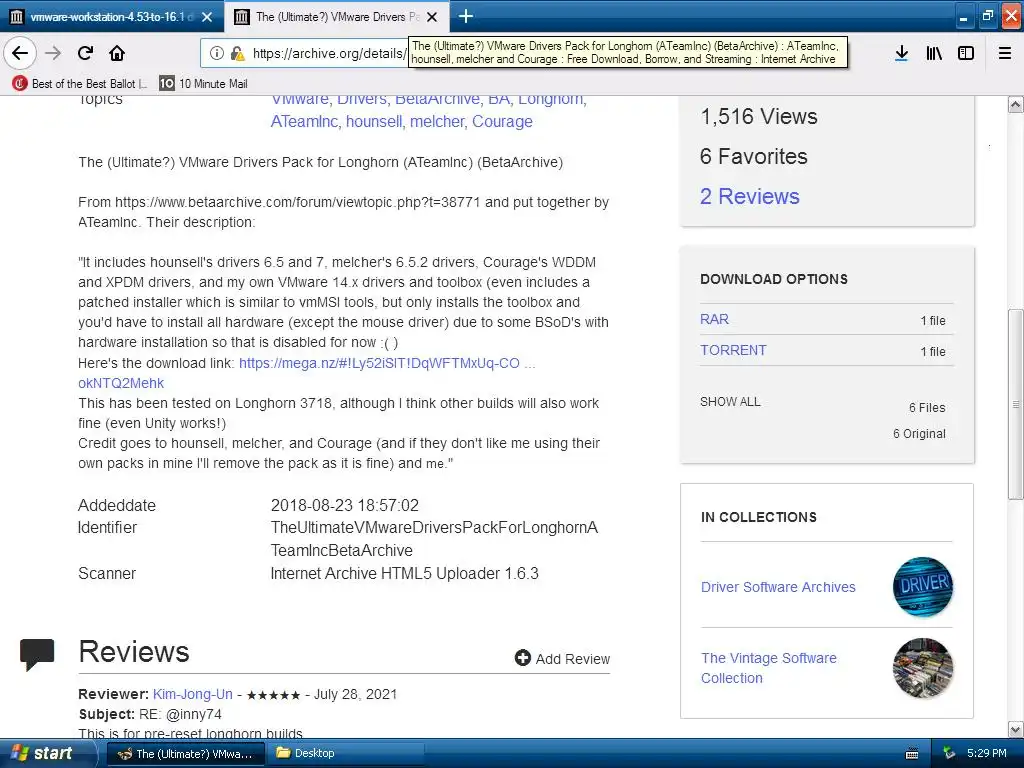
Task: Click the Reviews speech bubble icon
Action: [37, 654]
